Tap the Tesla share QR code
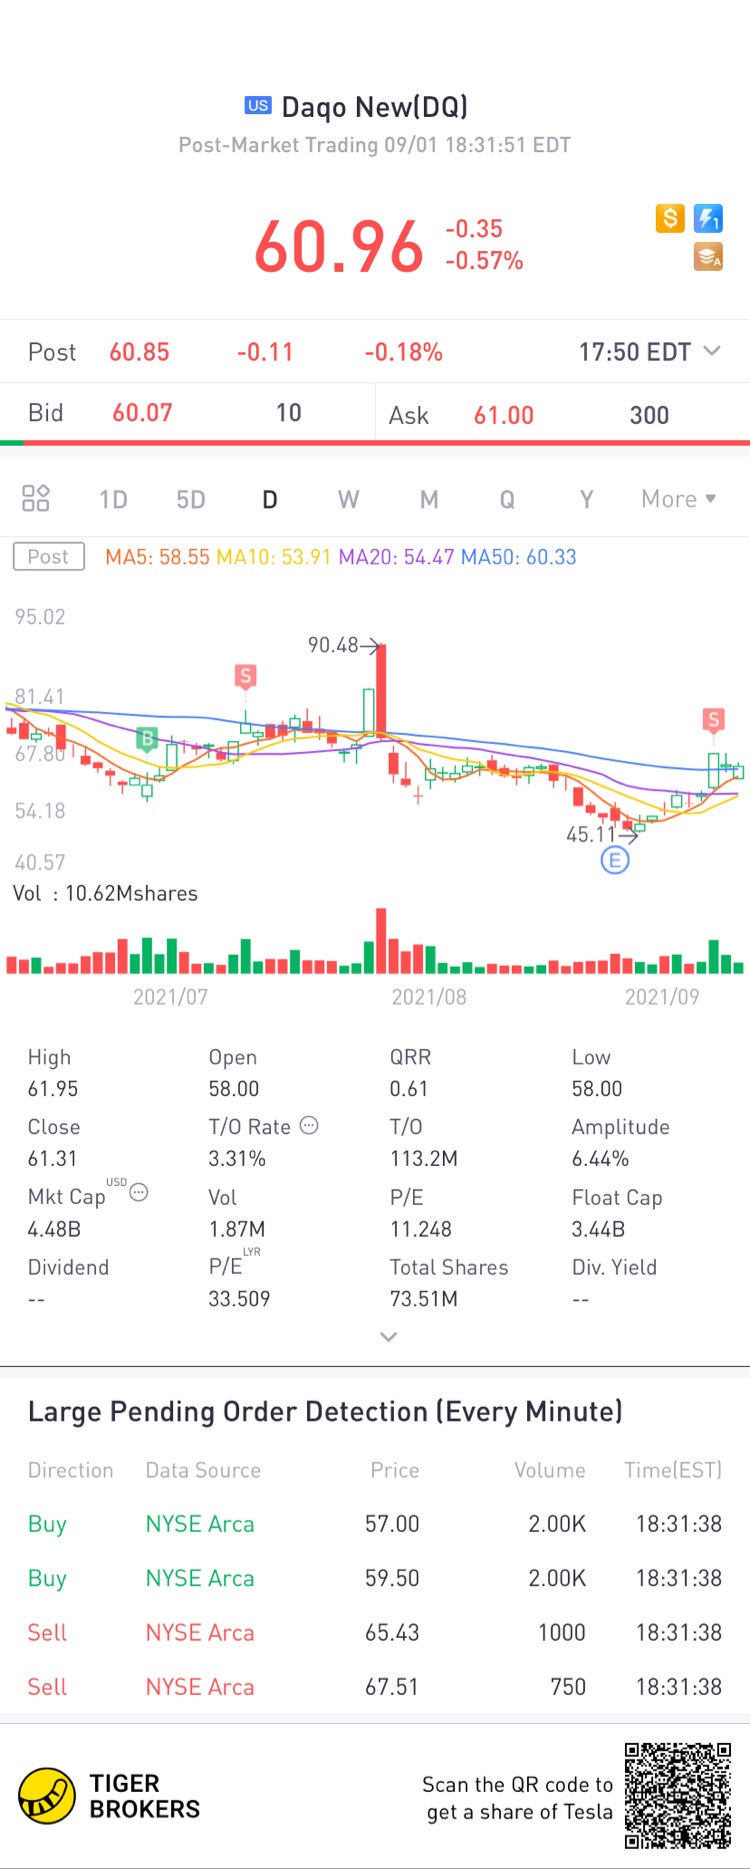Screen dimensions: 750x1869 678,1796
